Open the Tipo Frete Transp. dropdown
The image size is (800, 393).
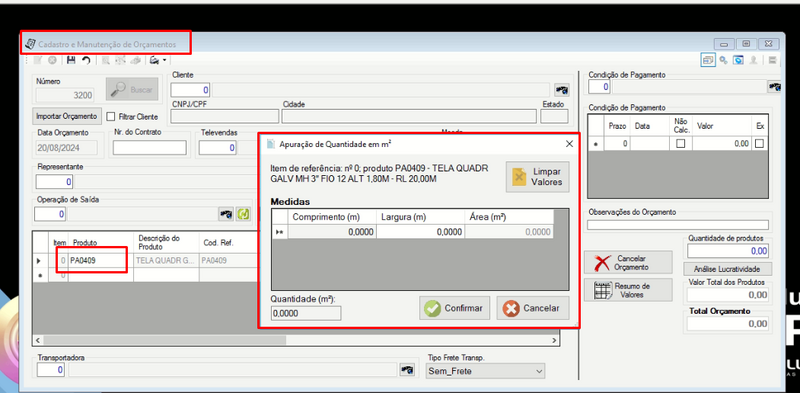point(485,371)
